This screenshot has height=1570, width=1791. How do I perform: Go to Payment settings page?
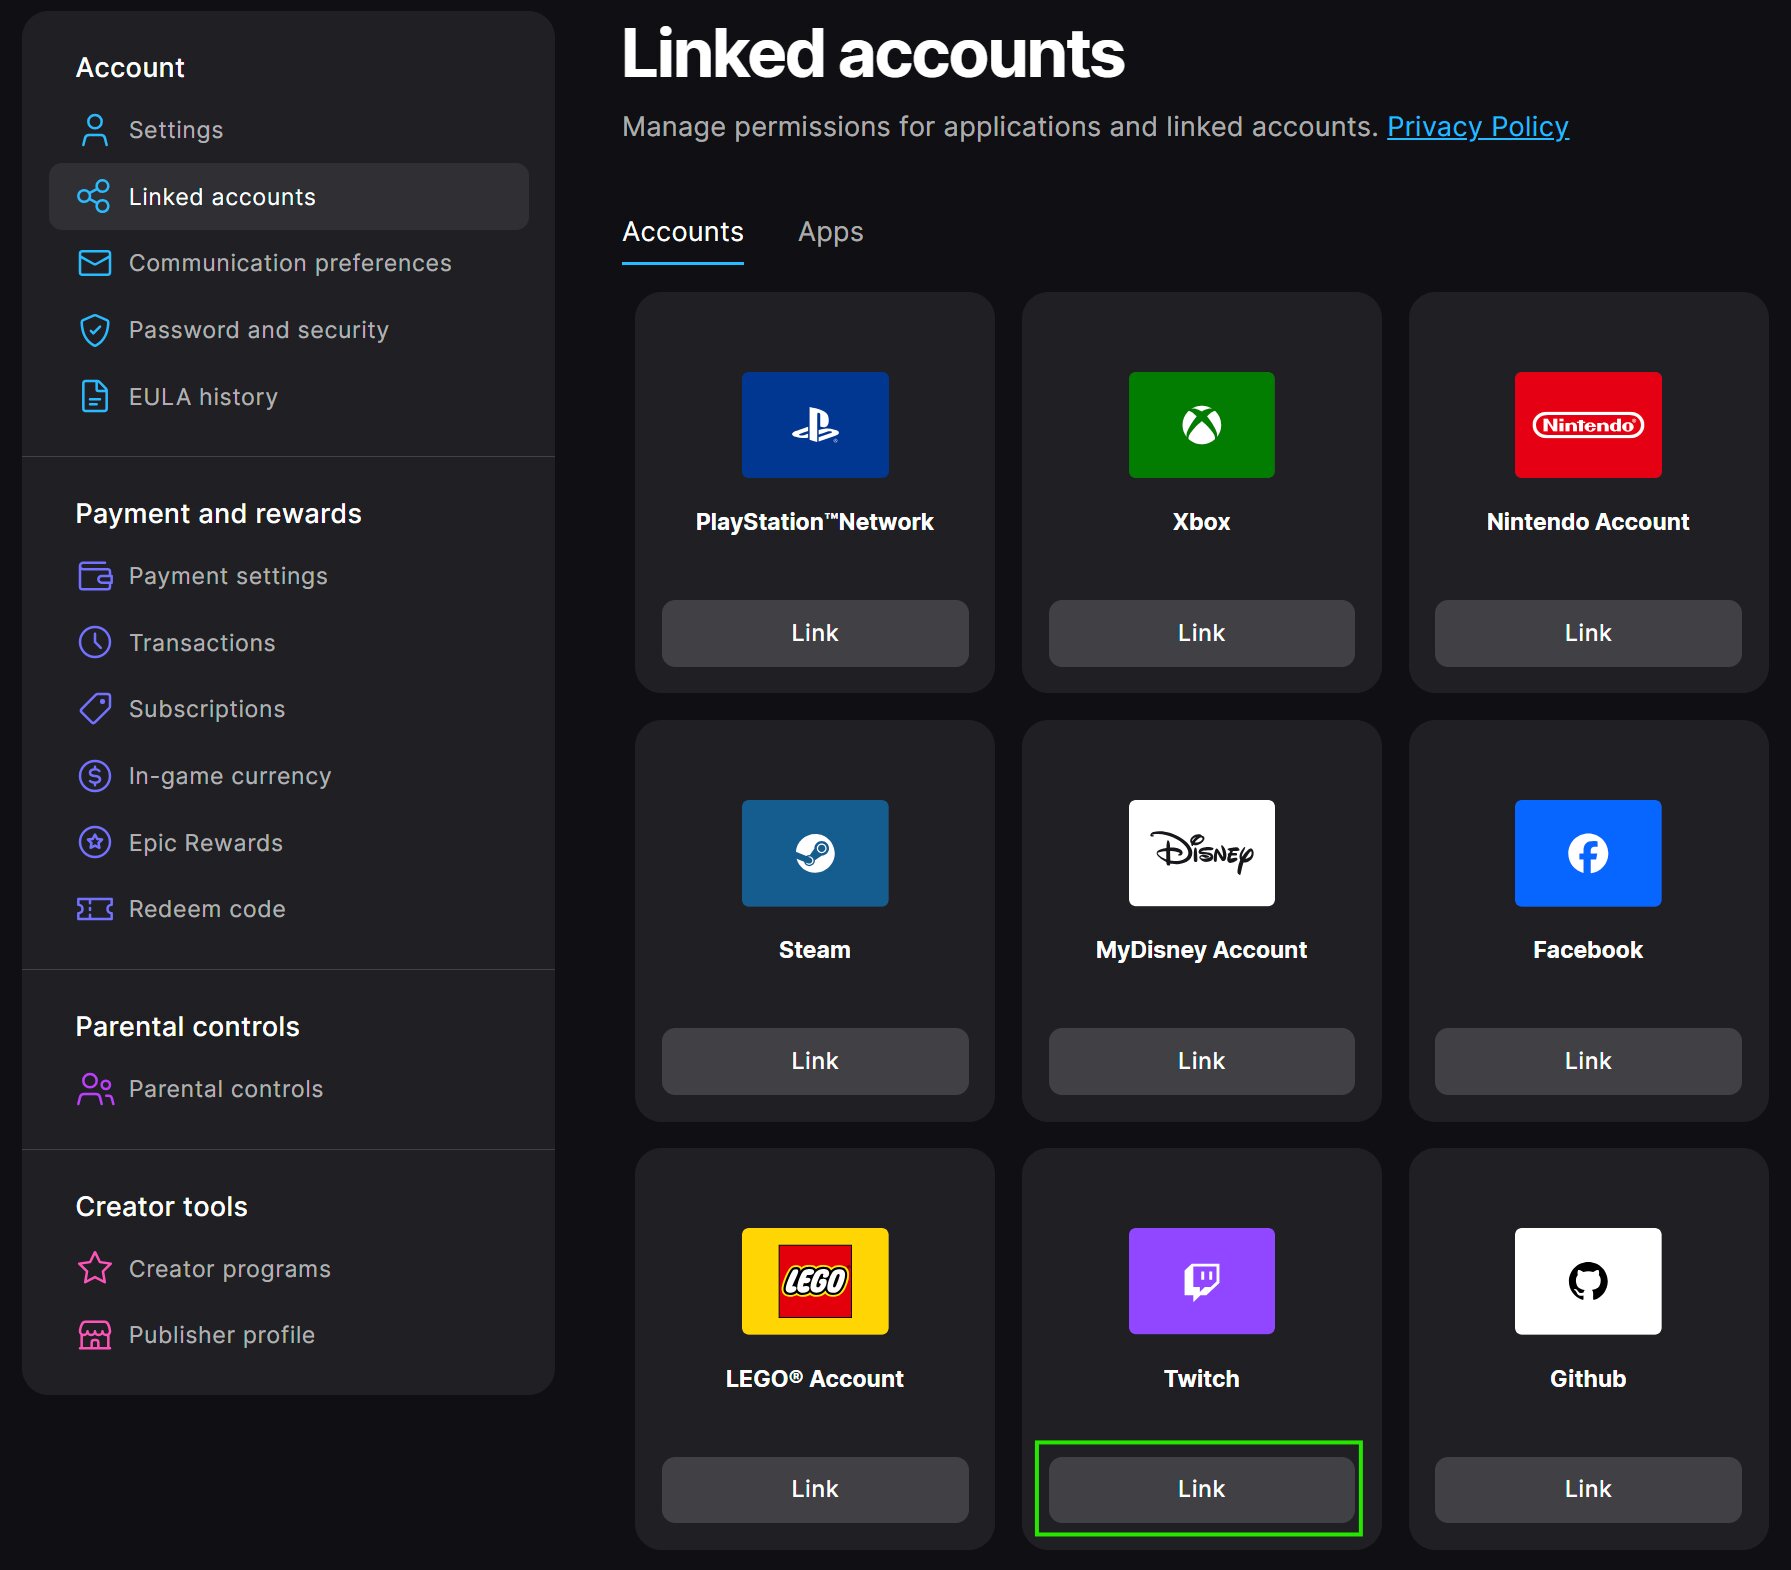tap(228, 576)
